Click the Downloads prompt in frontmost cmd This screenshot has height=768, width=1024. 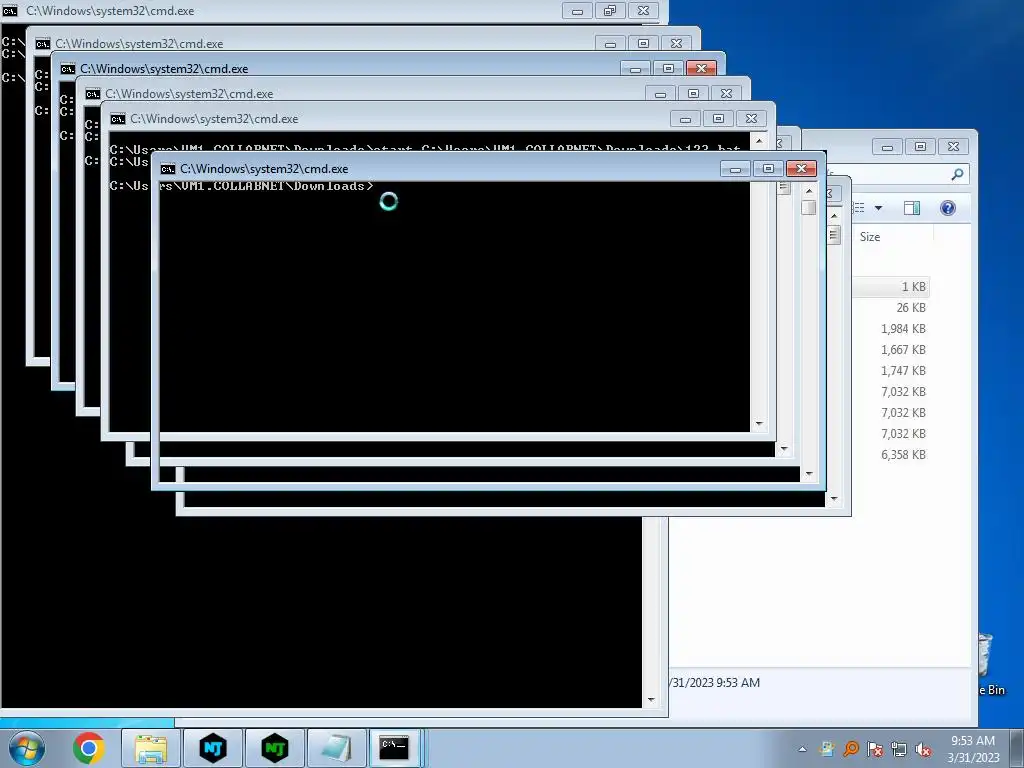click(266, 186)
